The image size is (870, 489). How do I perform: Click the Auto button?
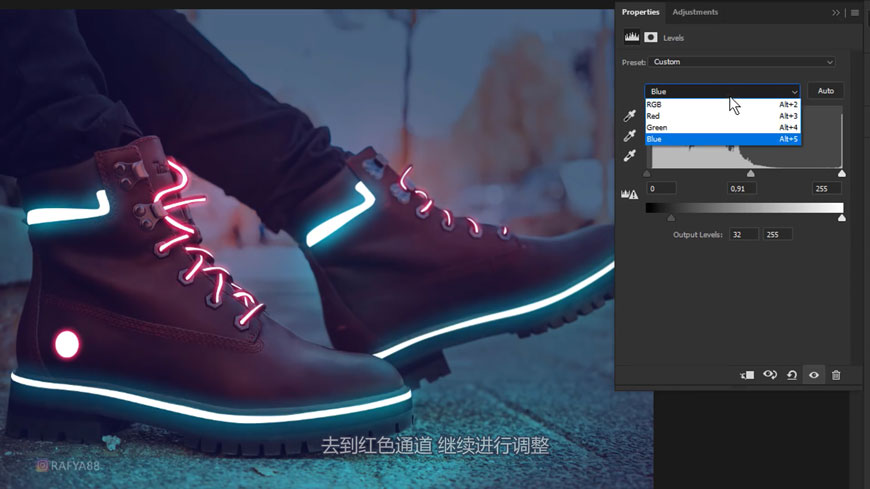(825, 90)
